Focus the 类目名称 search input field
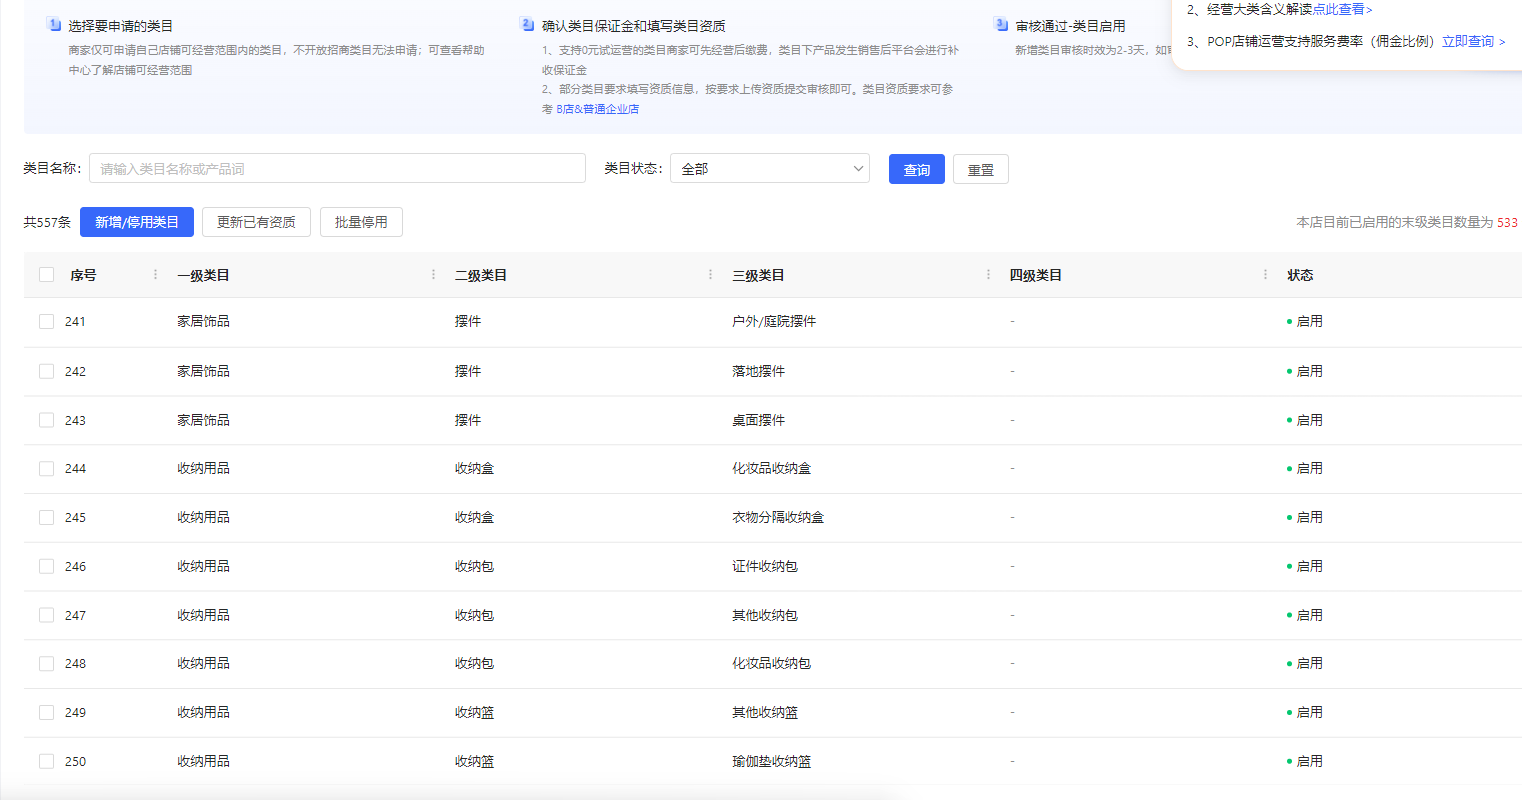Screen dimensions: 1522x800 337,169
